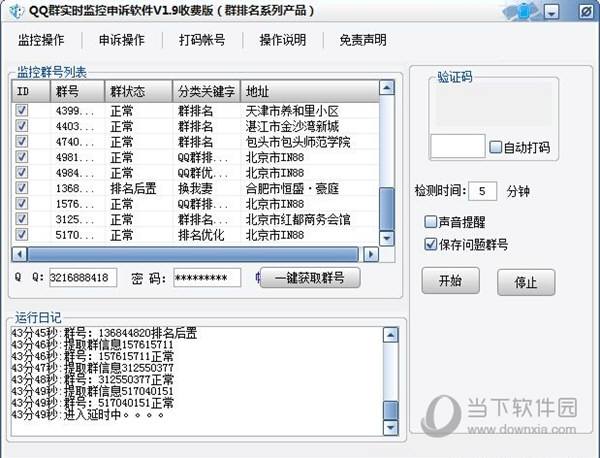Viewport: 600px width, 458px height.
Task: Click the group list horizontal scrollbar thumb
Action: tap(193, 254)
